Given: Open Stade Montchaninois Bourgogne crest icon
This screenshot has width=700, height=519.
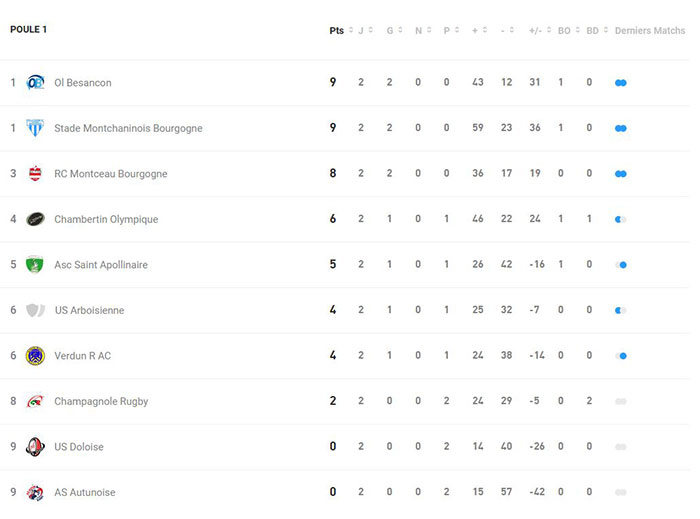Looking at the screenshot, I should [x=35, y=128].
